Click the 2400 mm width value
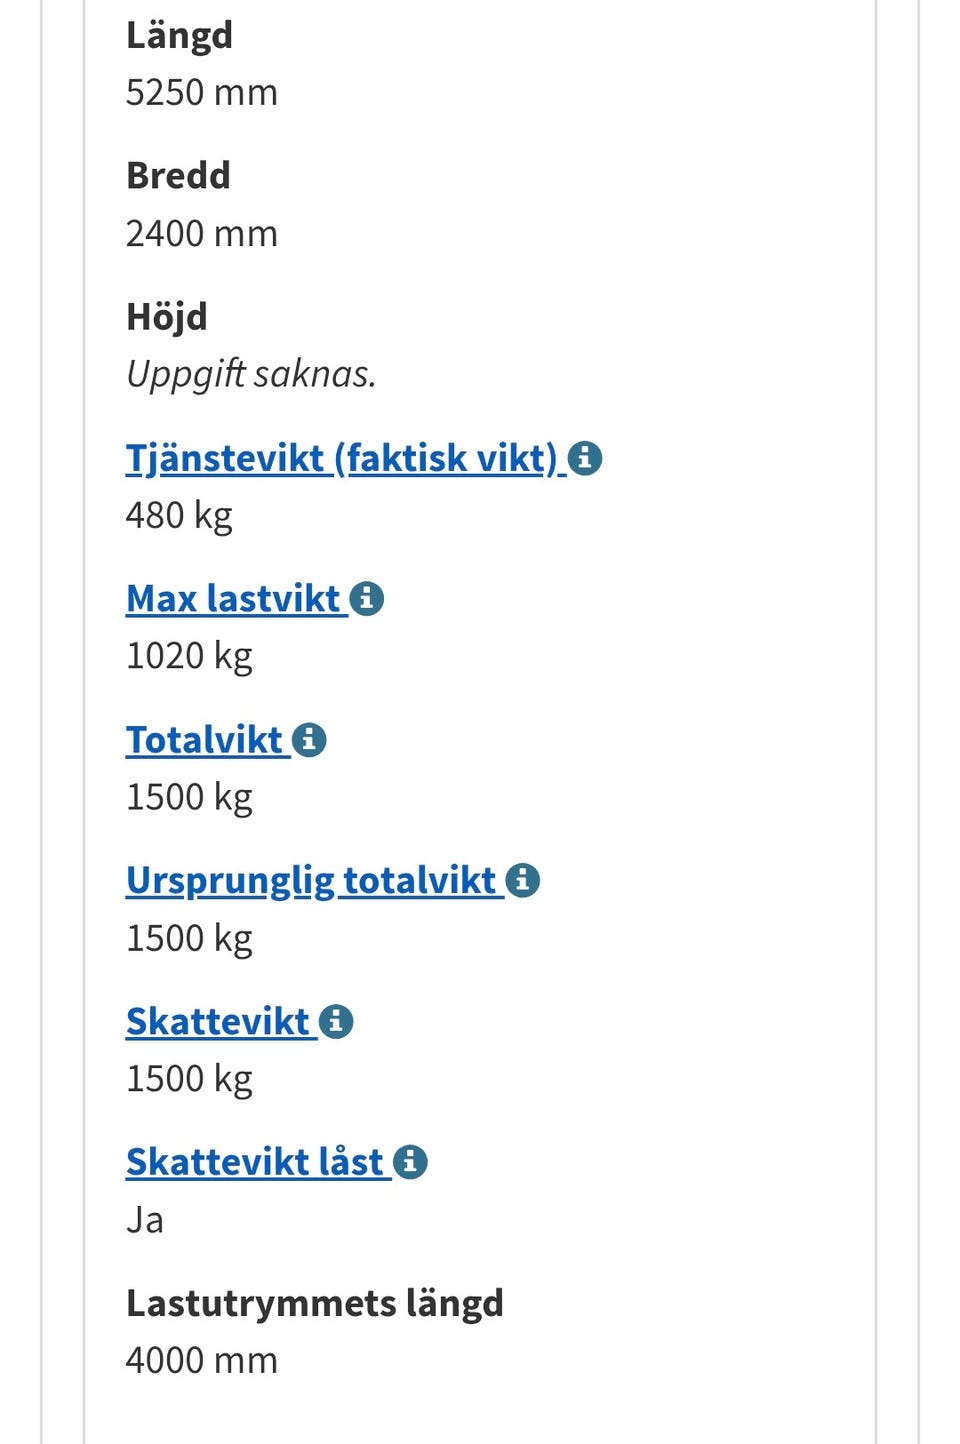 (201, 234)
